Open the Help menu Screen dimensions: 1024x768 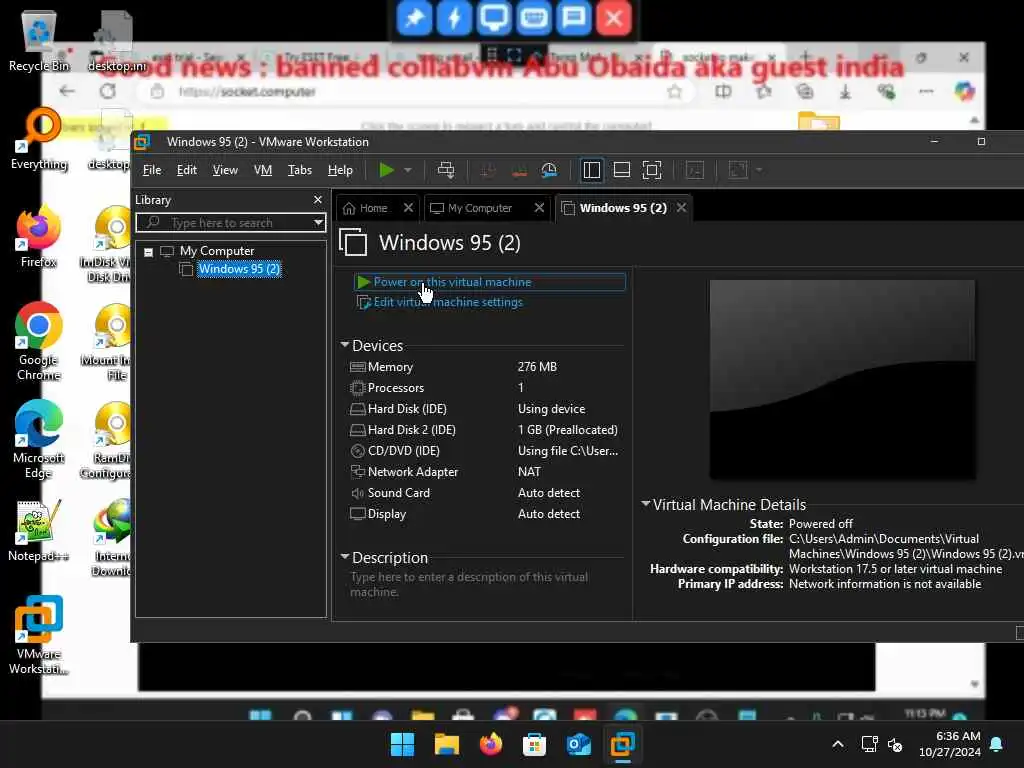pos(340,170)
